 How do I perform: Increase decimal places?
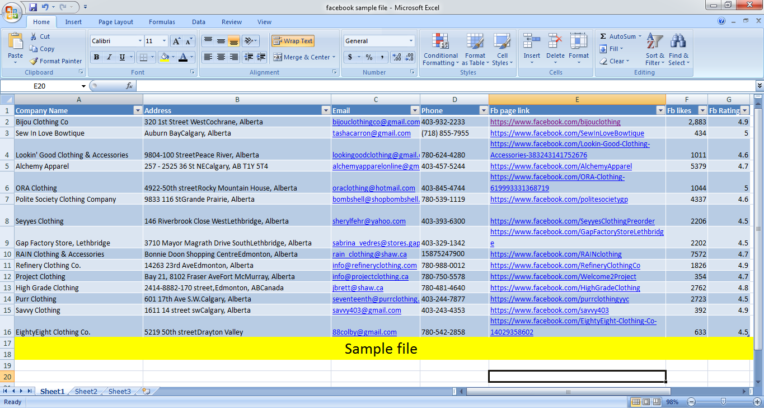[397, 57]
